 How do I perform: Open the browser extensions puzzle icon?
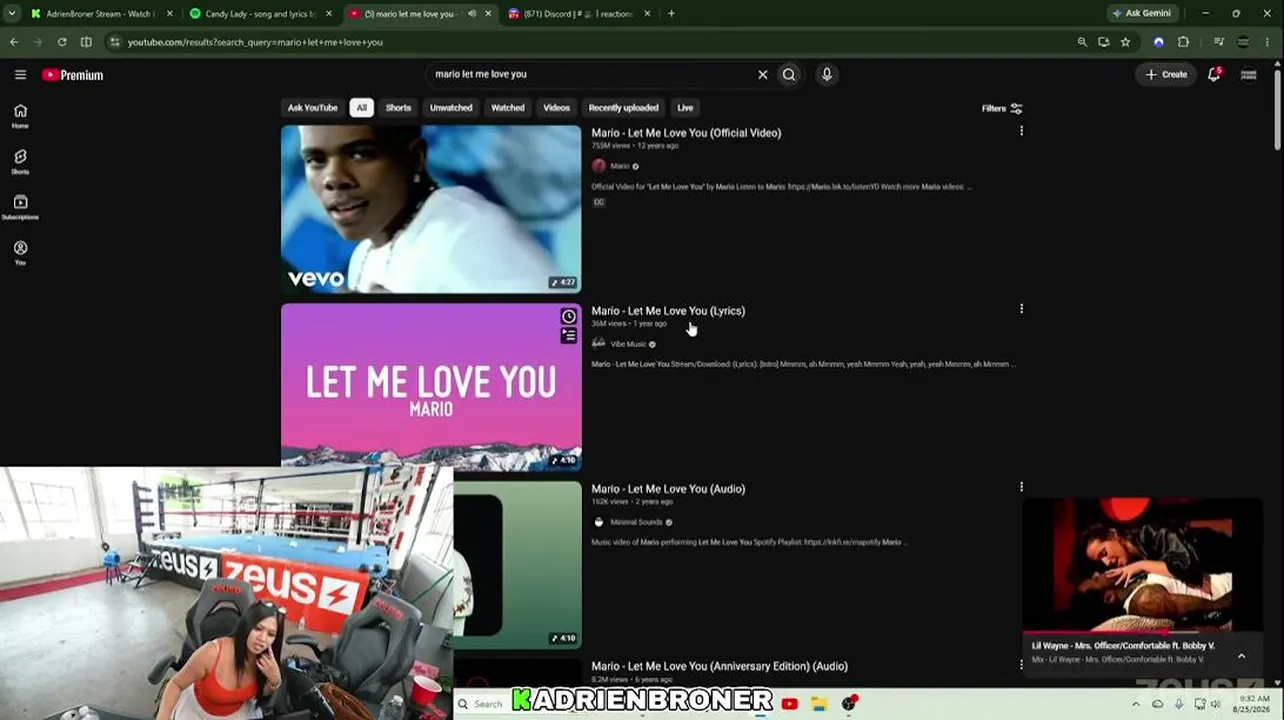[1184, 42]
